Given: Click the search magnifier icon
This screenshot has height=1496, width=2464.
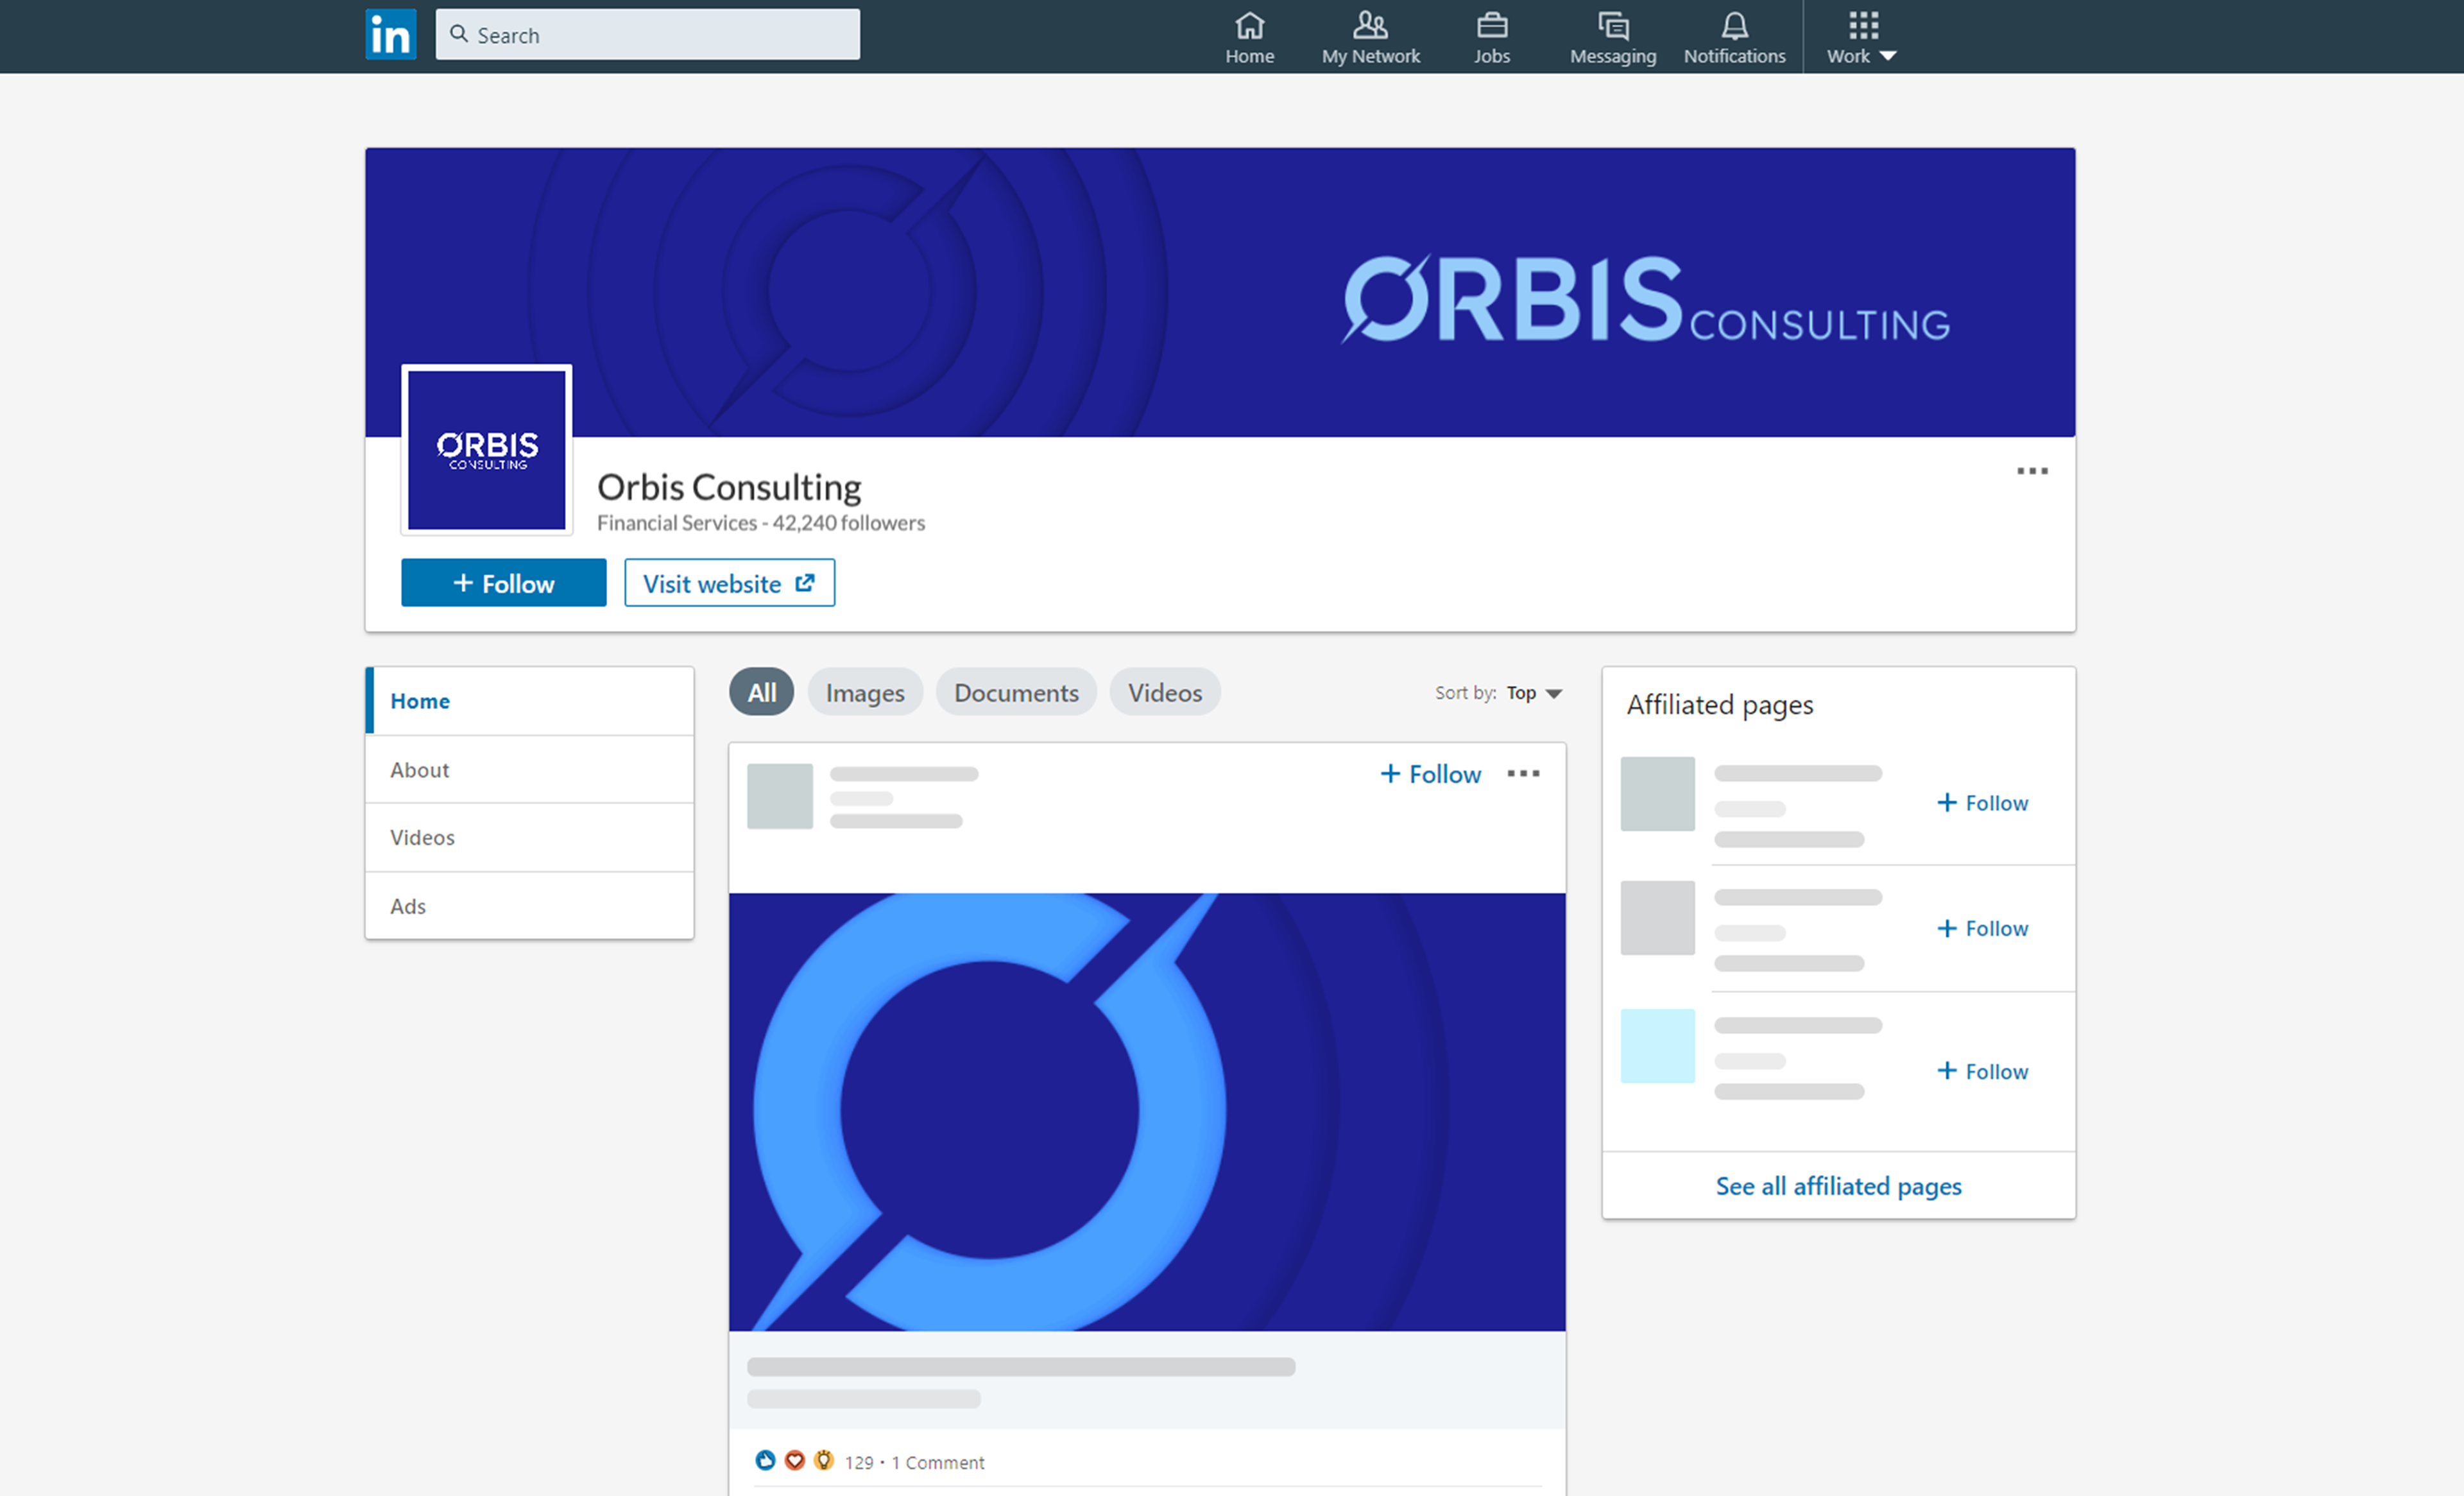Looking at the screenshot, I should pos(459,34).
